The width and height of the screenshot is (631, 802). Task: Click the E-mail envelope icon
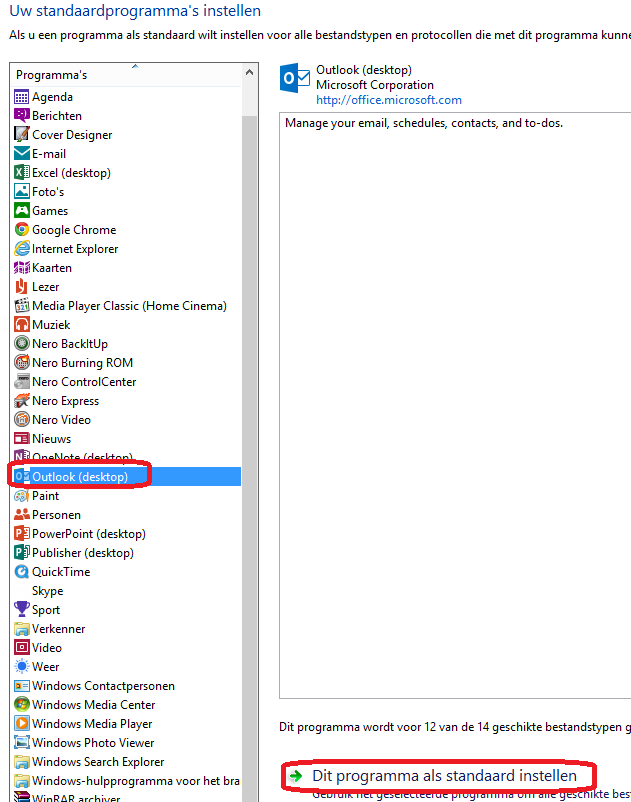pos(21,153)
